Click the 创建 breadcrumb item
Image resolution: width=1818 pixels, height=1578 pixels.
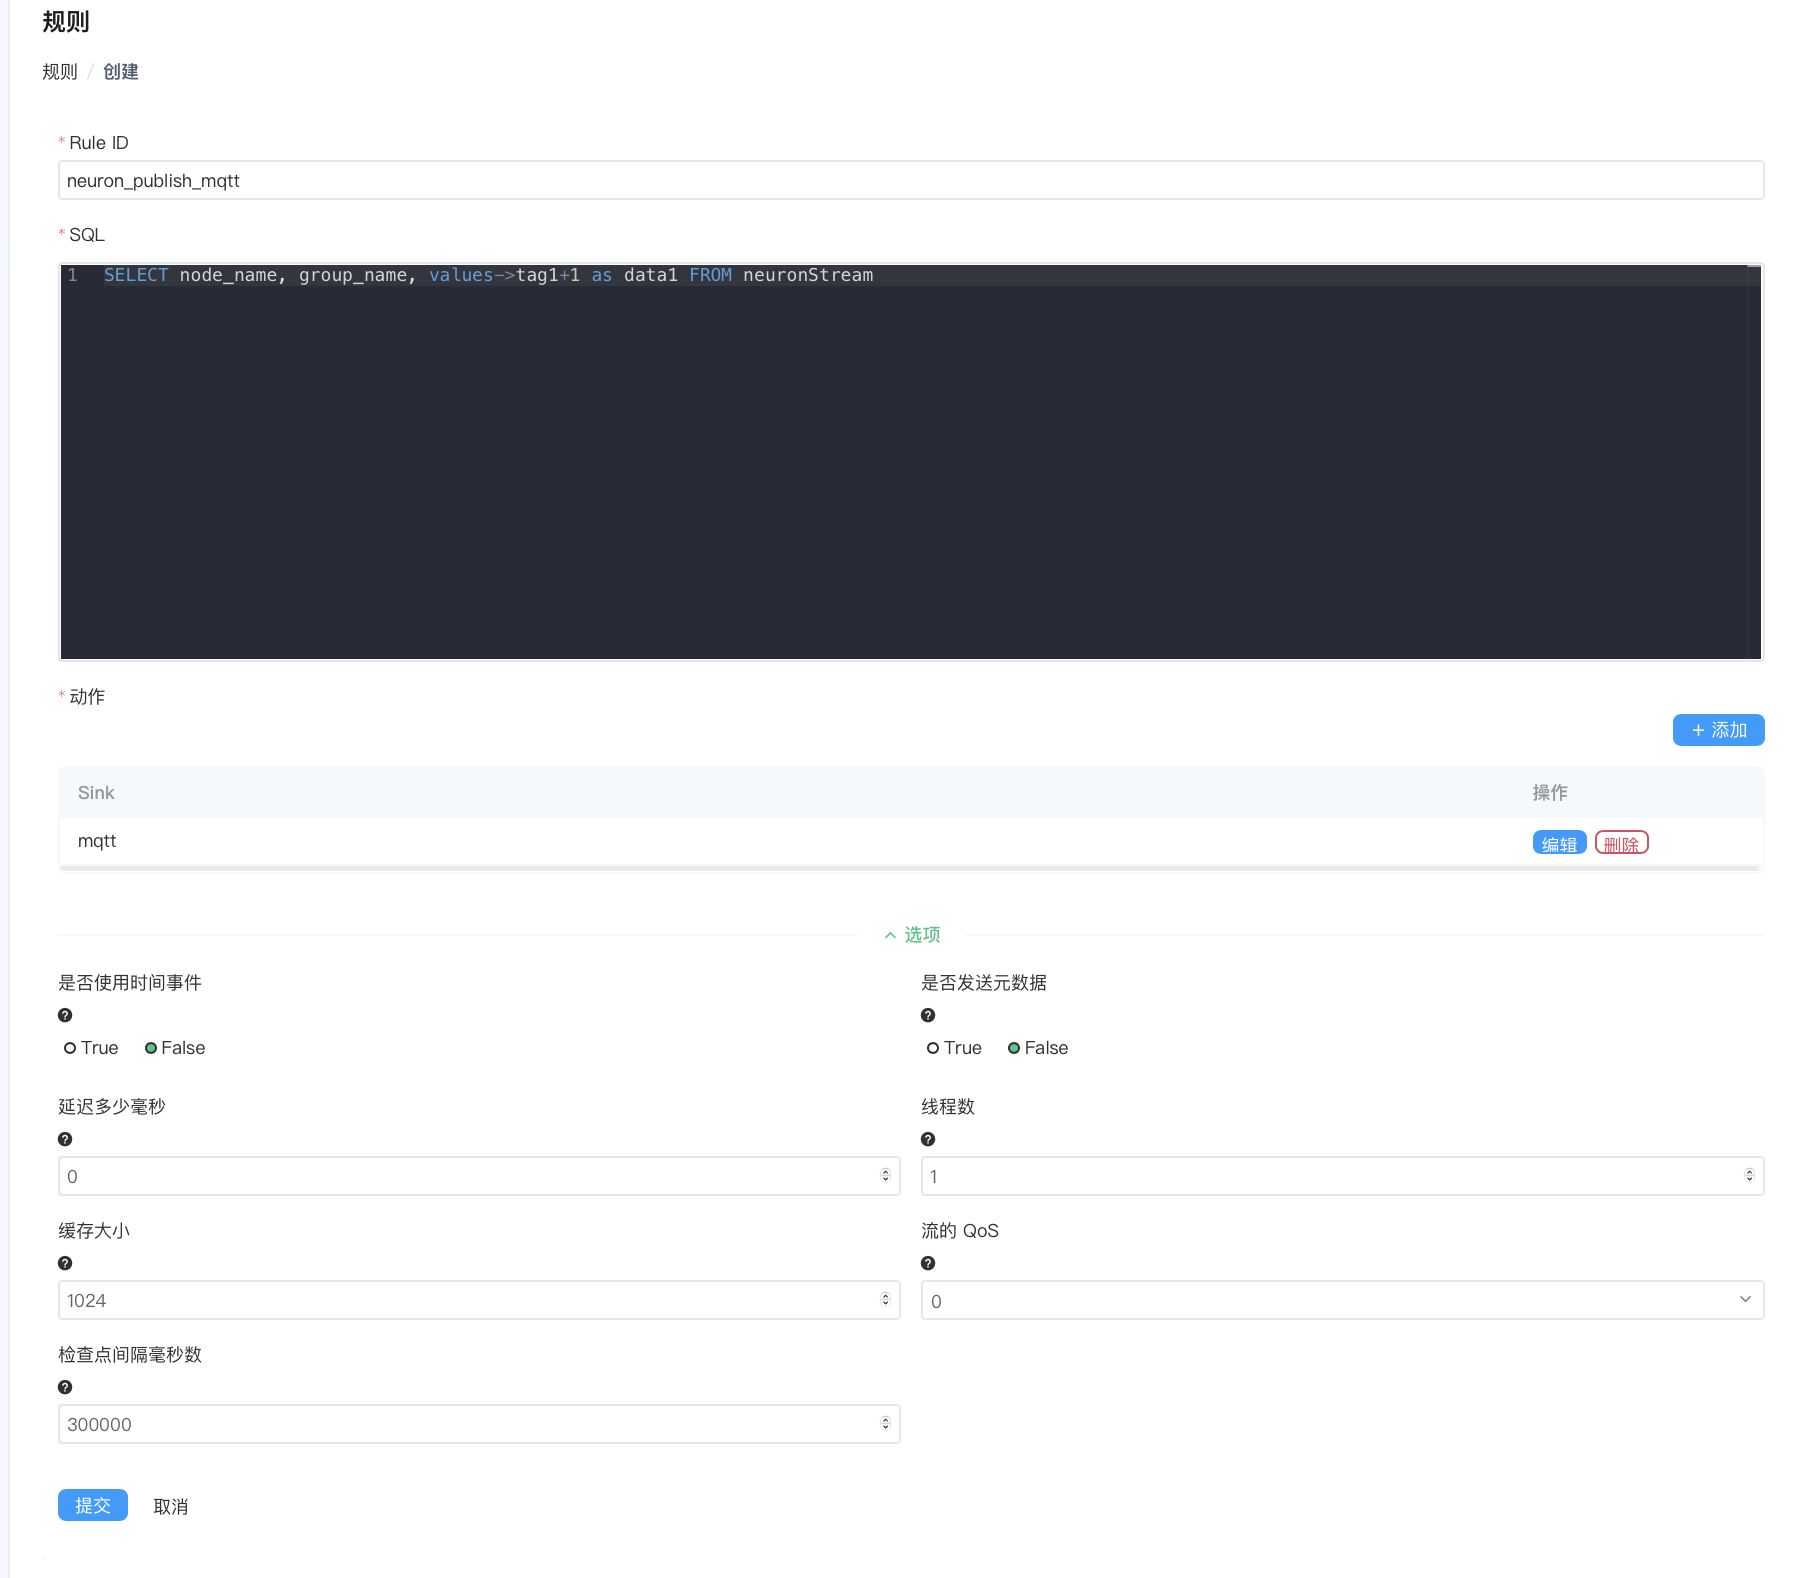coord(121,72)
